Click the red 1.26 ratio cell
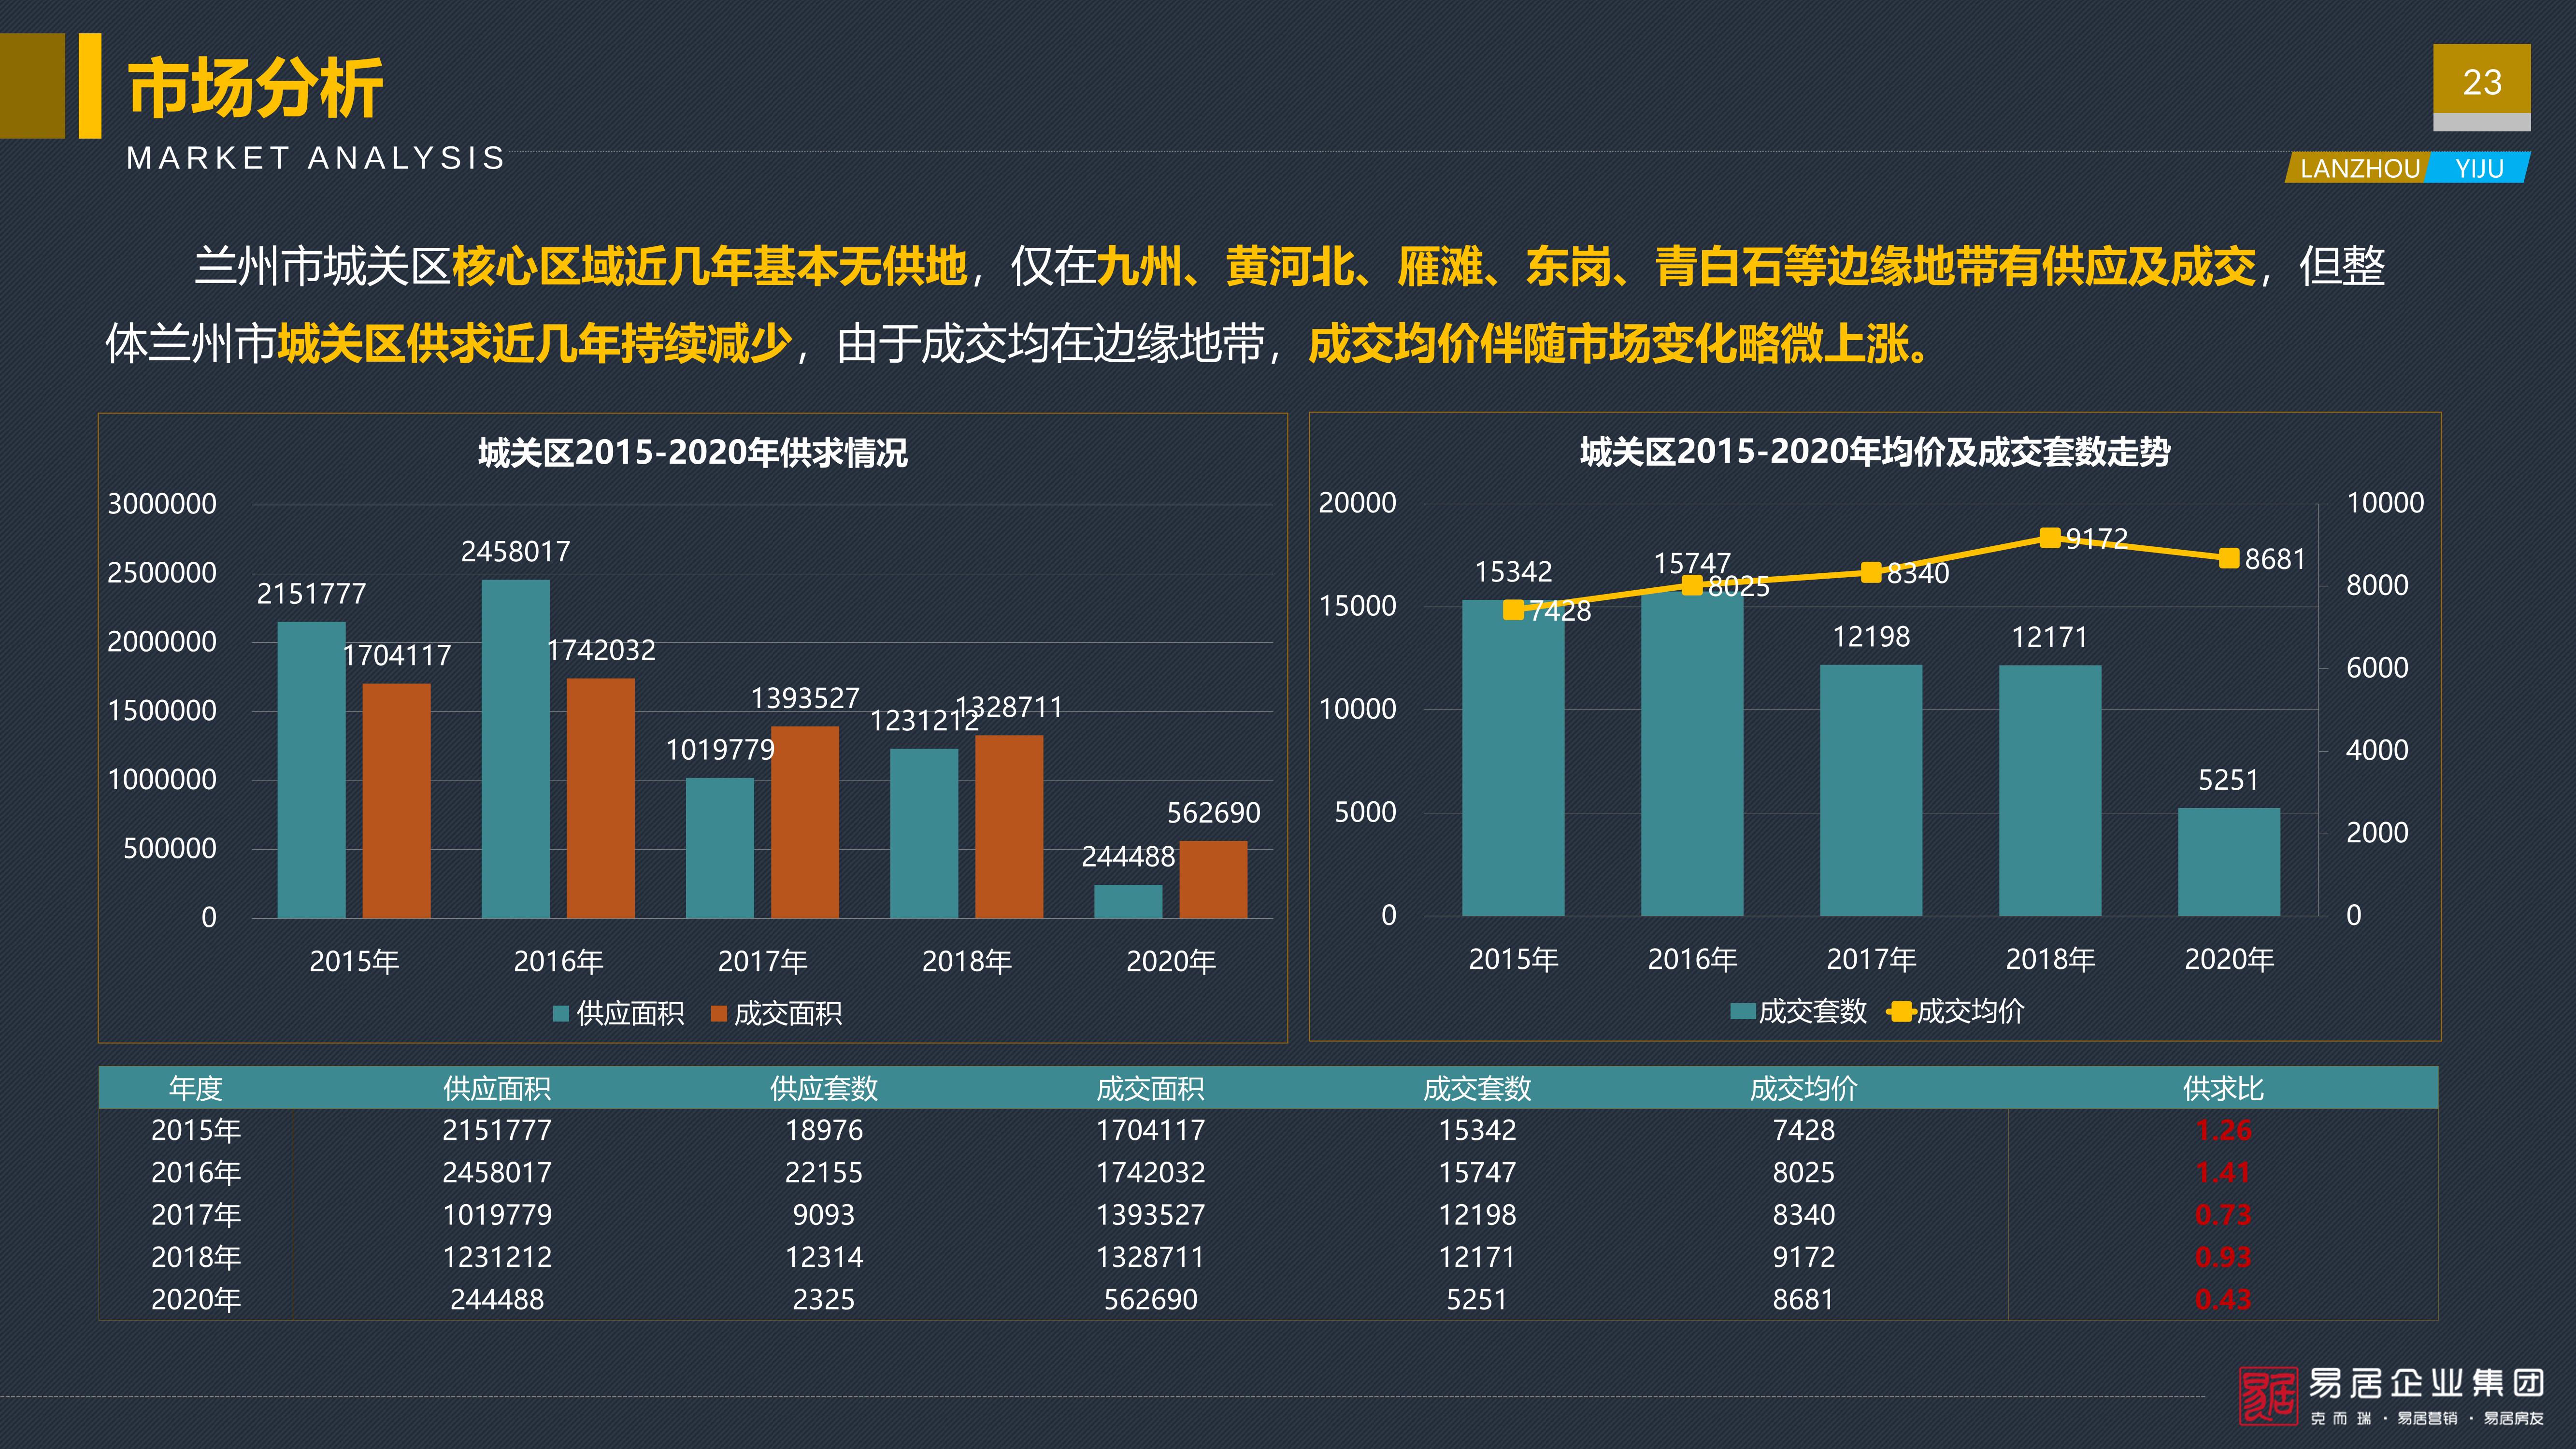 pyautogui.click(x=2223, y=1130)
